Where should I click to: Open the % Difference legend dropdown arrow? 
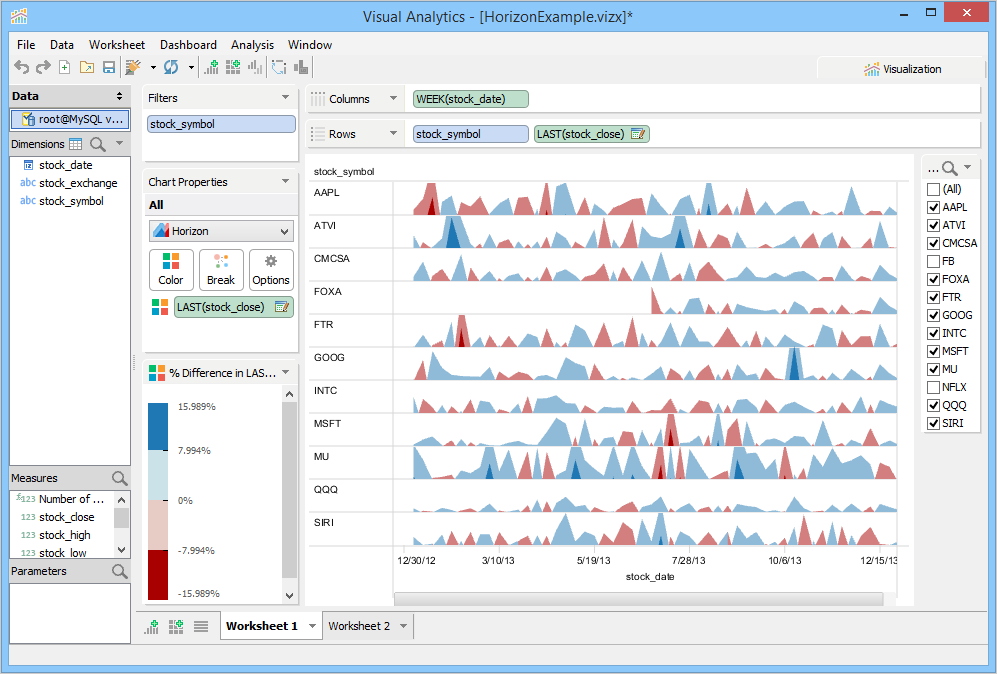click(x=285, y=372)
